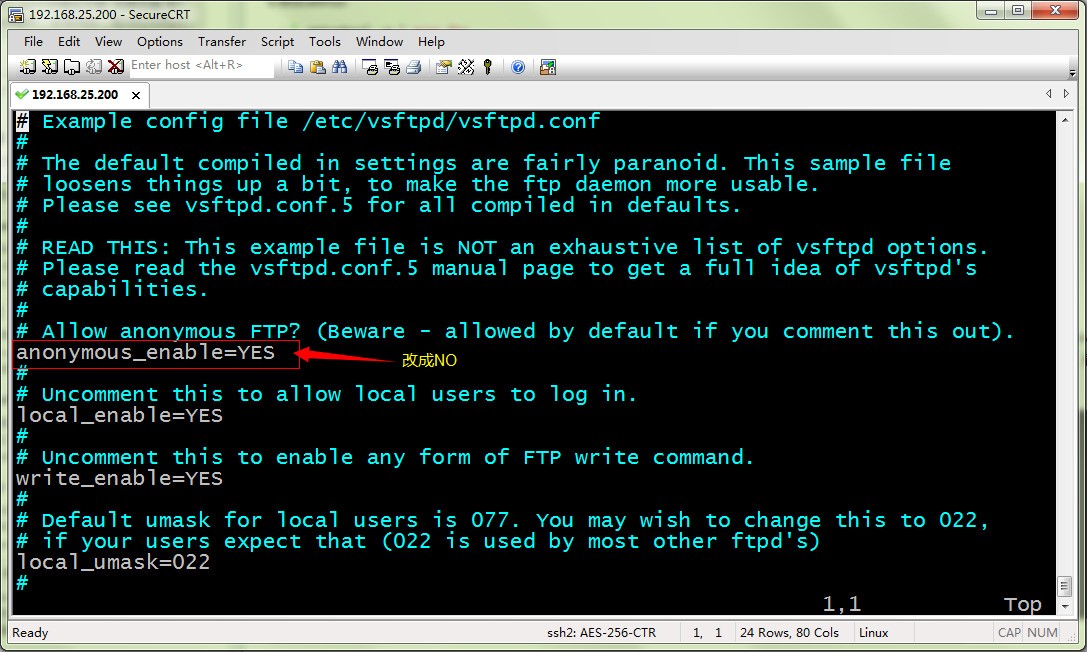The width and height of the screenshot is (1087, 652).
Task: Click the Quick Connect lightning icon
Action: (x=50, y=67)
